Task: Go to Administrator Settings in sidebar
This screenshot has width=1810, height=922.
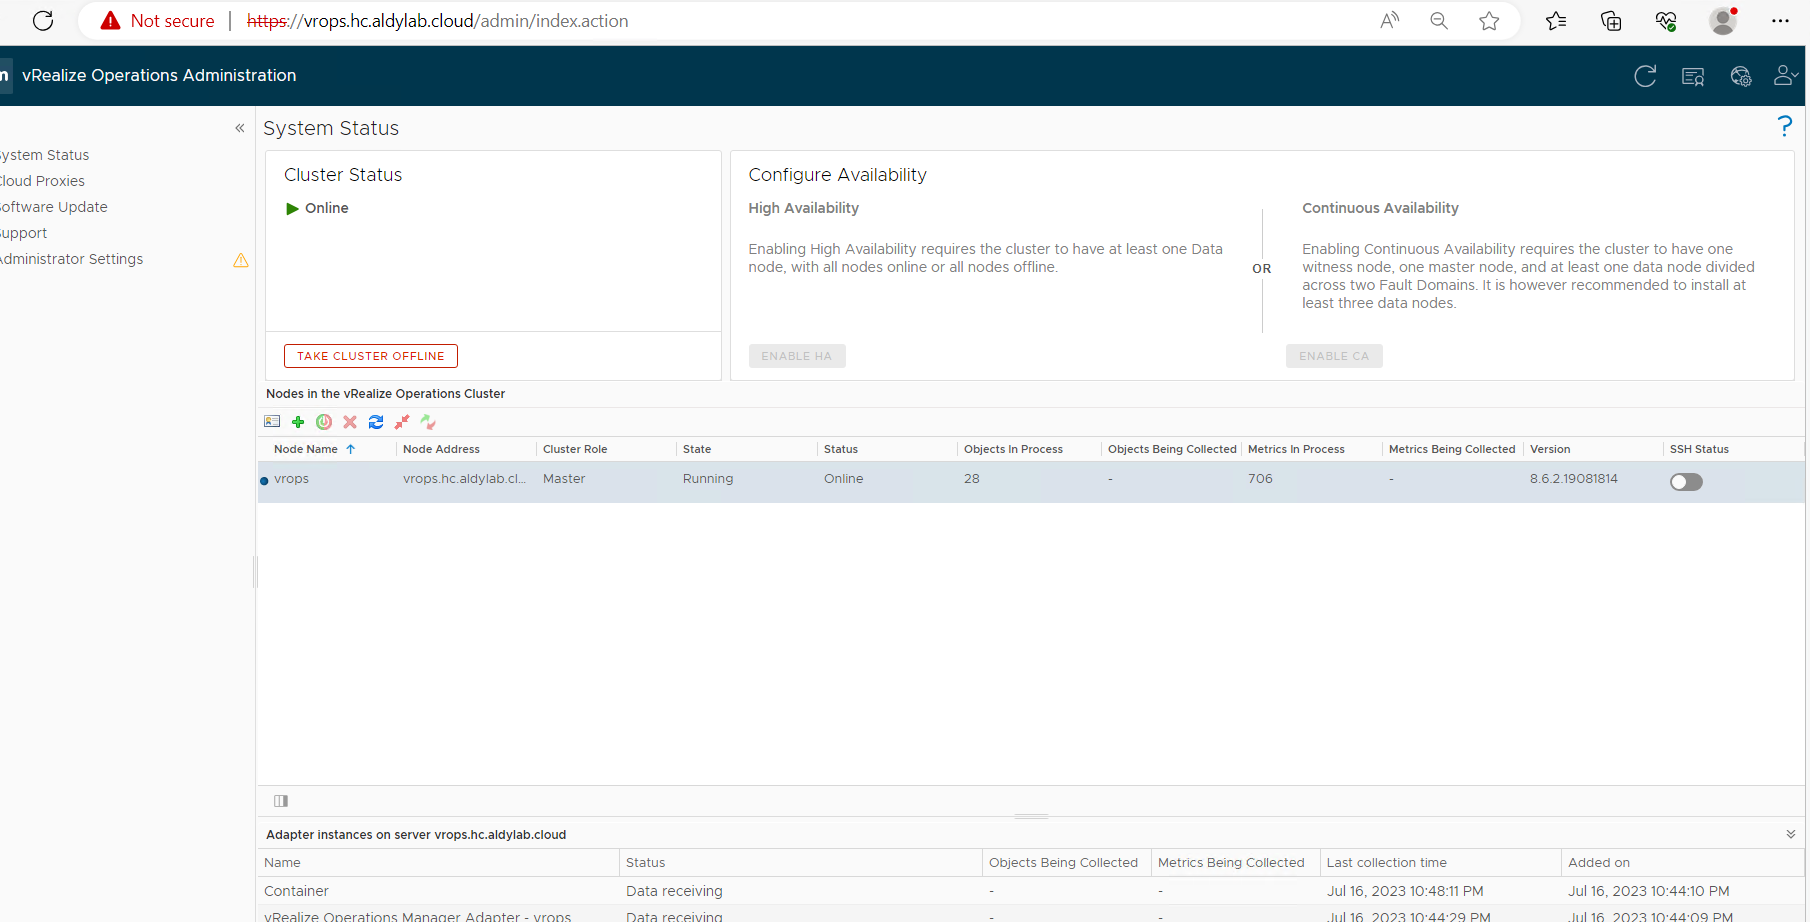Action: (72, 259)
